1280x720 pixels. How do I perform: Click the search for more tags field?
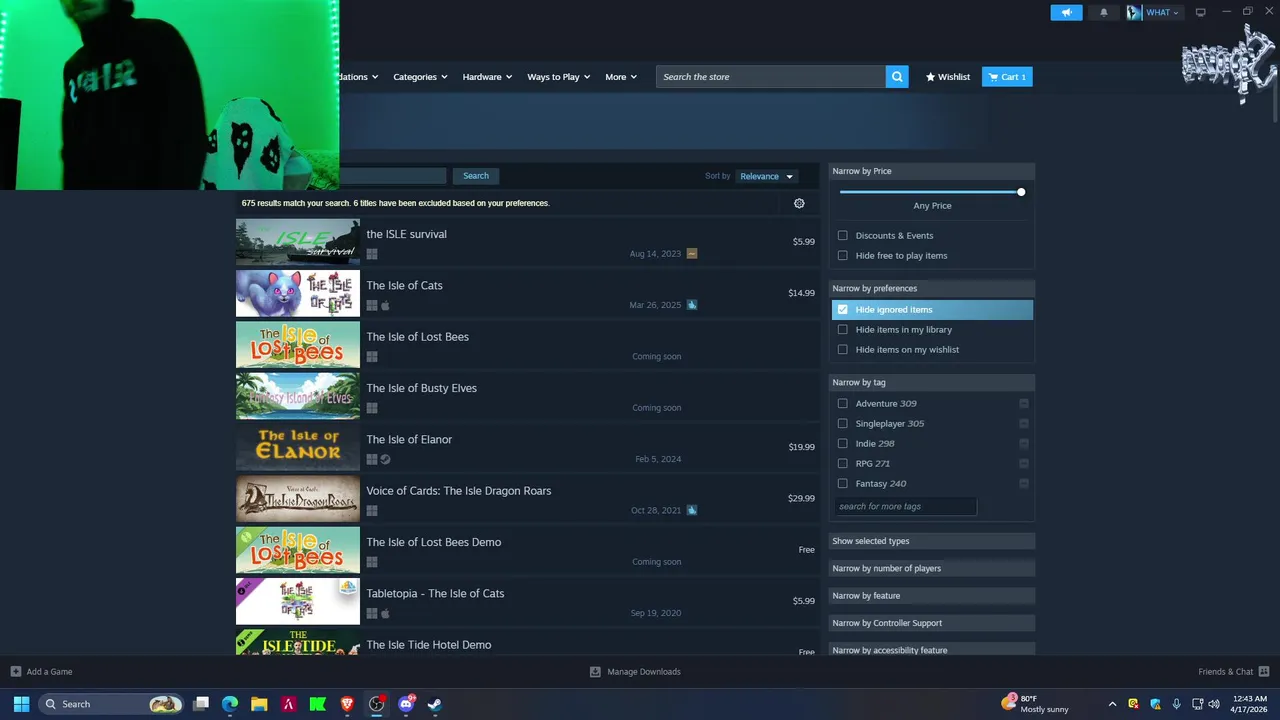[905, 507]
